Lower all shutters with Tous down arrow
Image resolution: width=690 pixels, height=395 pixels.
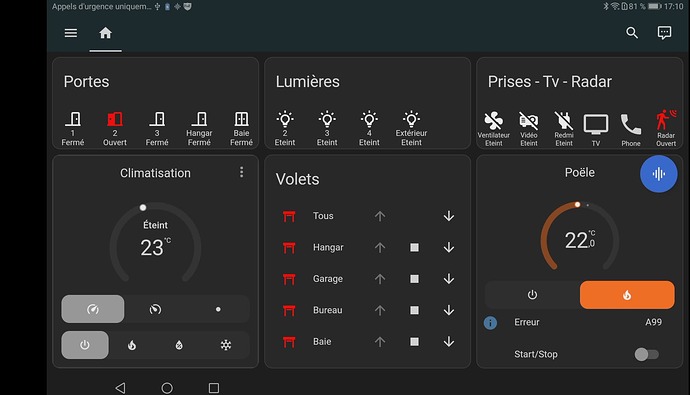point(449,216)
